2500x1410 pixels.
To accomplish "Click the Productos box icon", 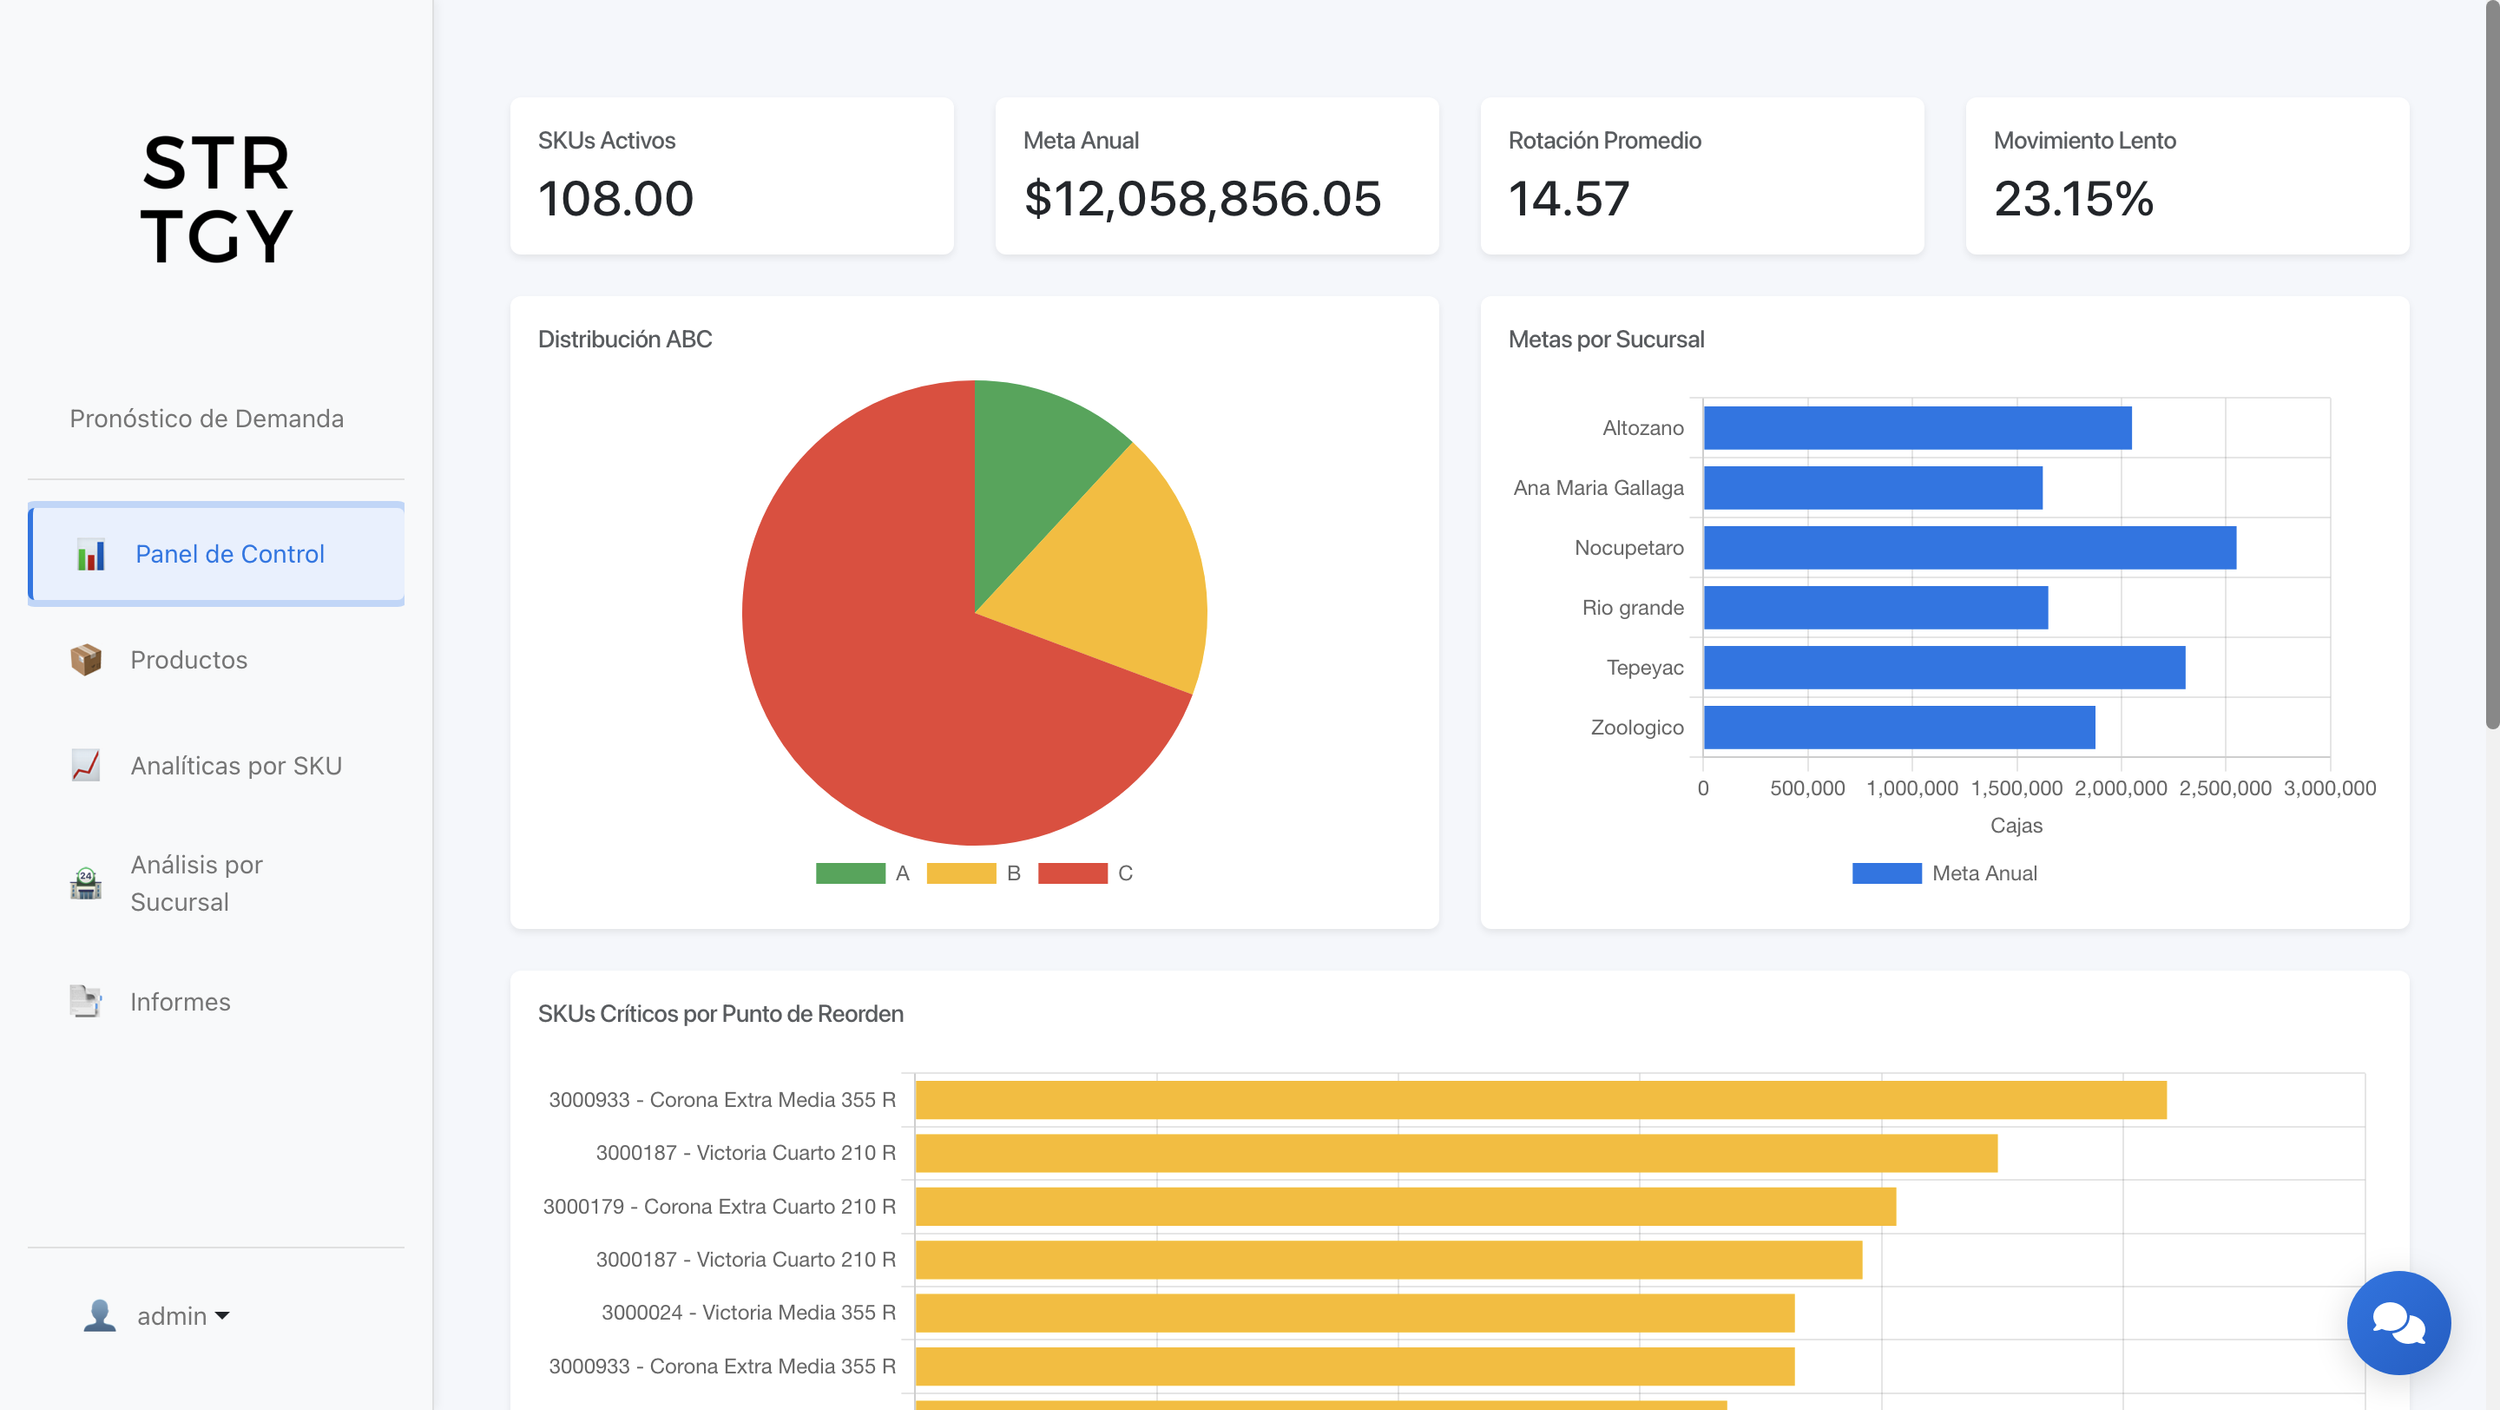I will [x=86, y=660].
